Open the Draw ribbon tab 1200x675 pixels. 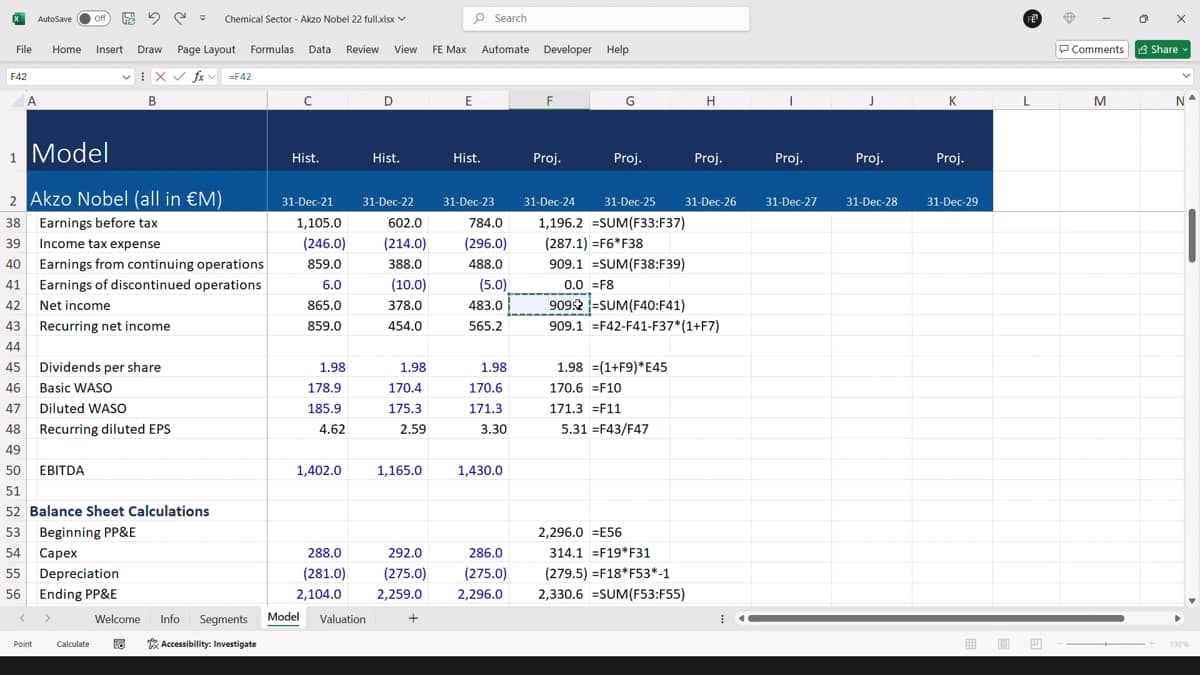150,49
